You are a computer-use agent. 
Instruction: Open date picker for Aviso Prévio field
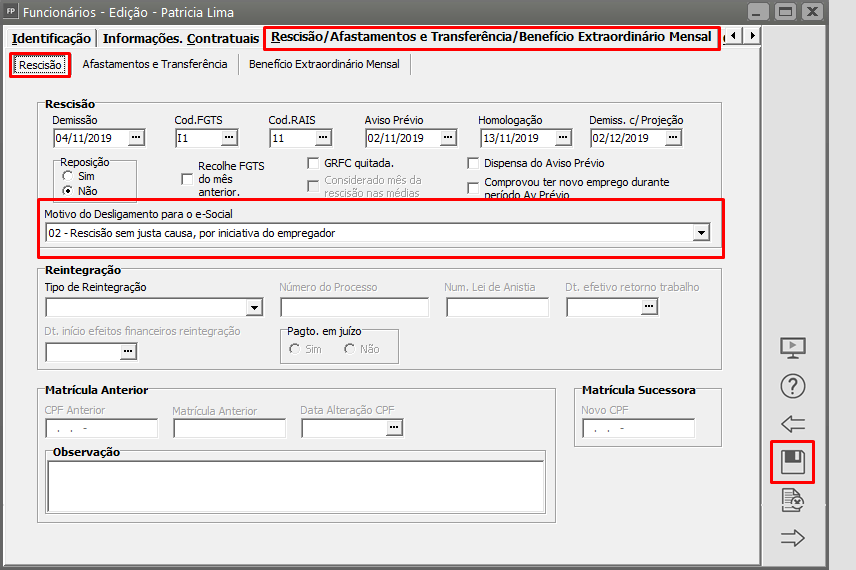click(448, 138)
